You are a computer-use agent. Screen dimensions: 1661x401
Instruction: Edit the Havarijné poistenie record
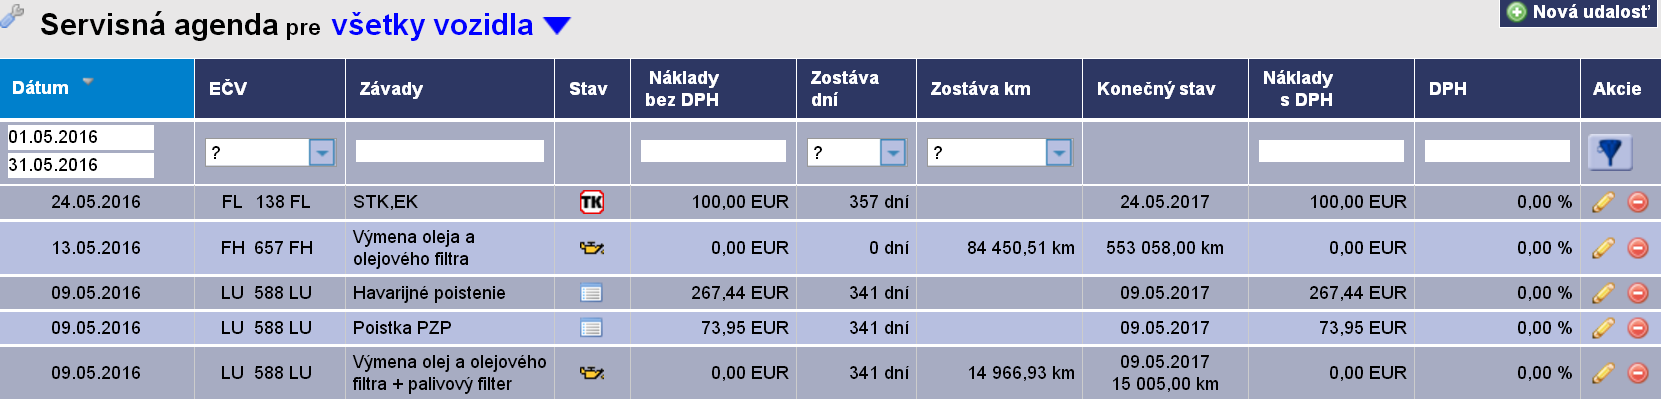coord(1603,293)
